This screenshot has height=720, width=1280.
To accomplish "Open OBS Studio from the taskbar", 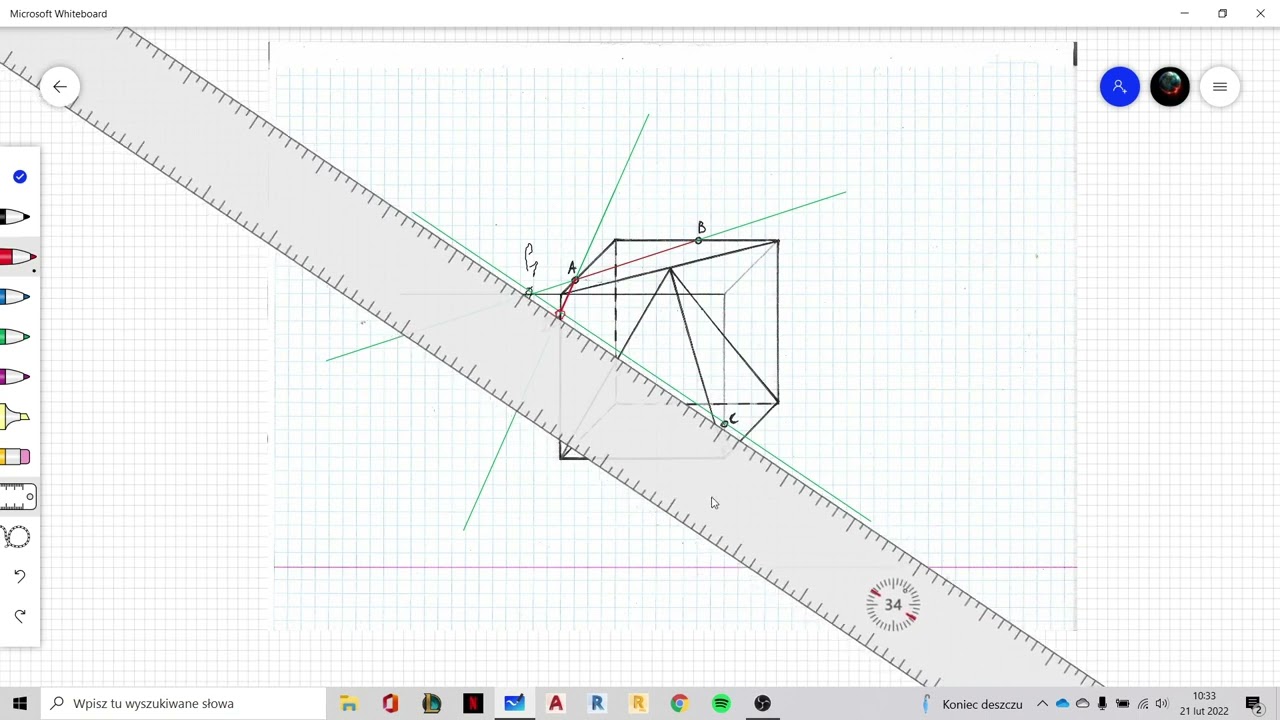I will 762,703.
